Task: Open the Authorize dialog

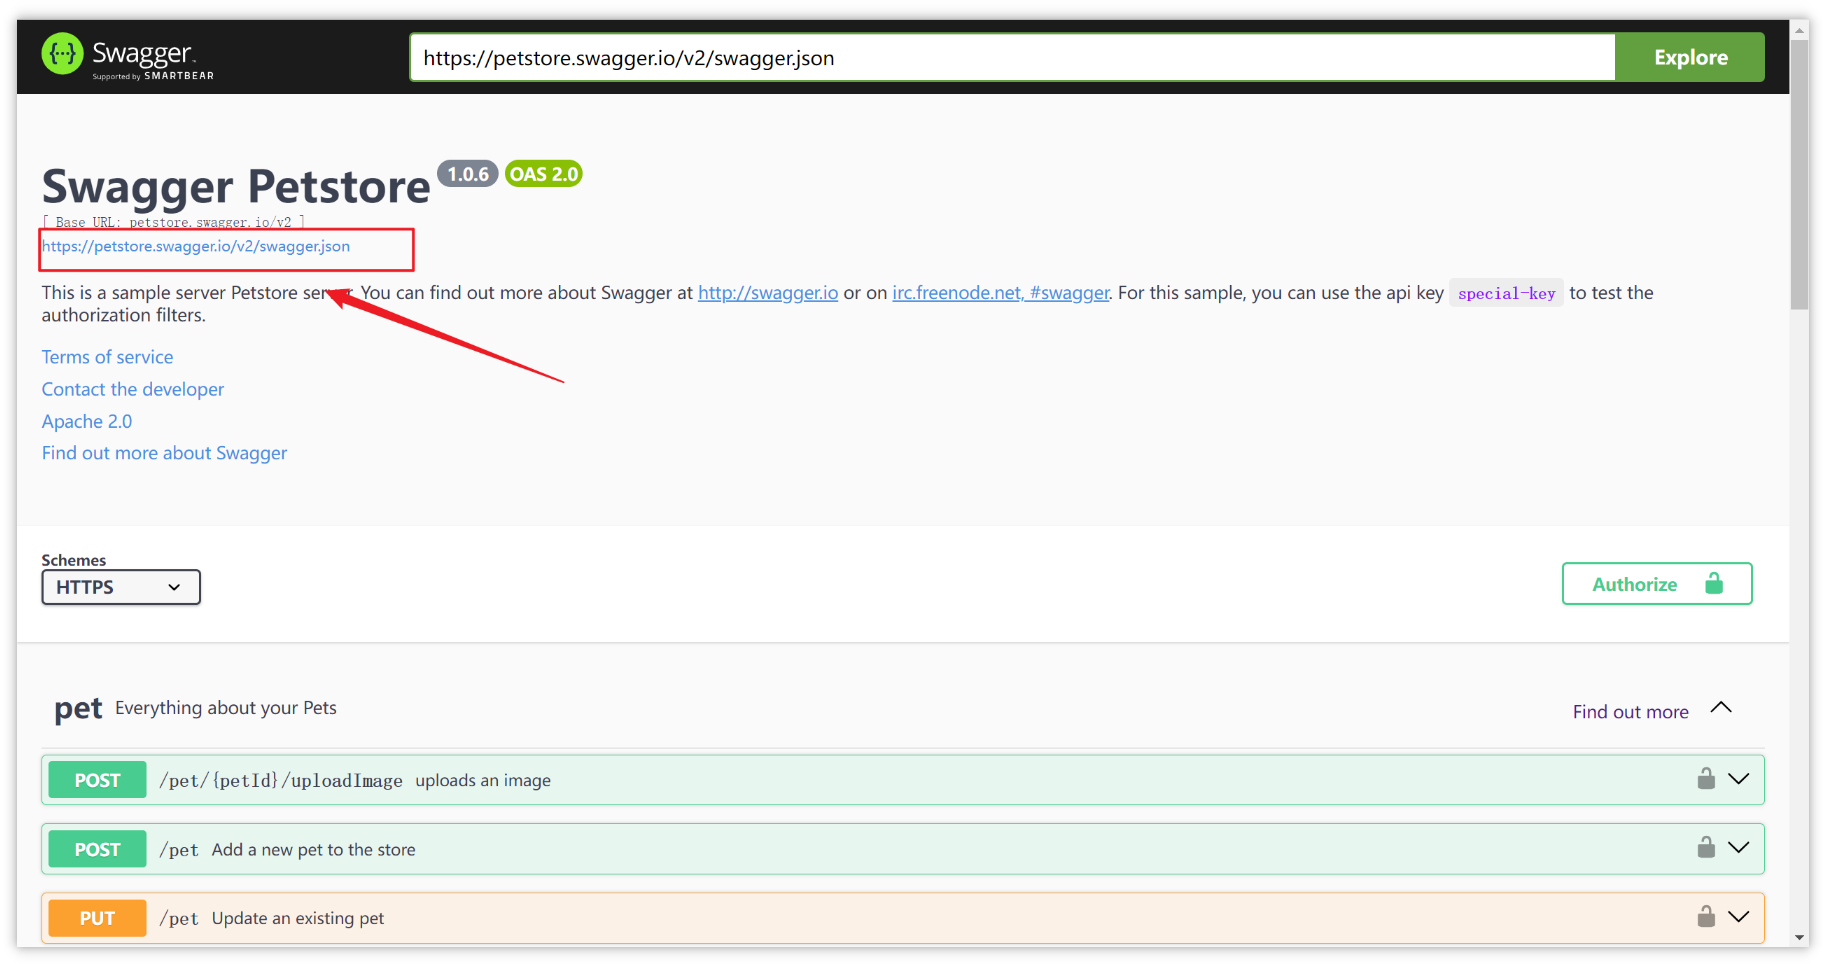Action: (x=1634, y=583)
